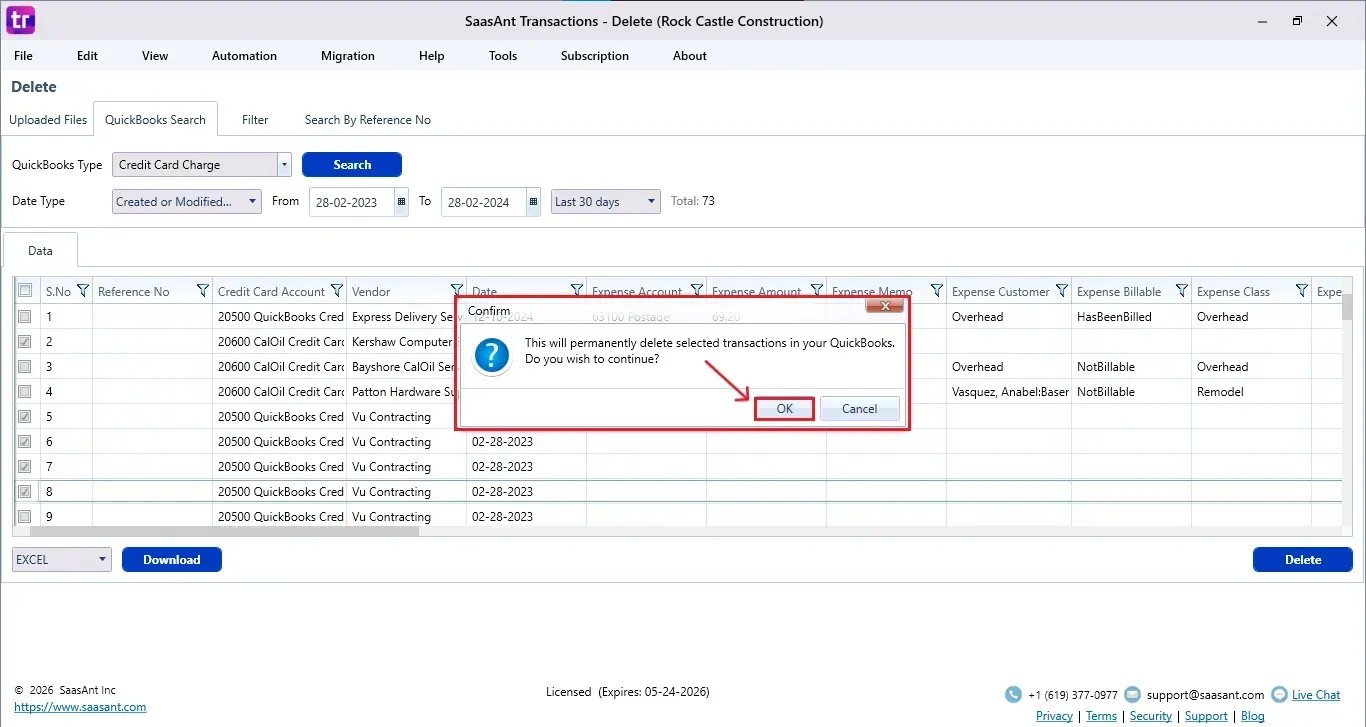Viewport: 1366px width, 727px height.
Task: Check the row 9 checkbox
Action: pyautogui.click(x=25, y=516)
